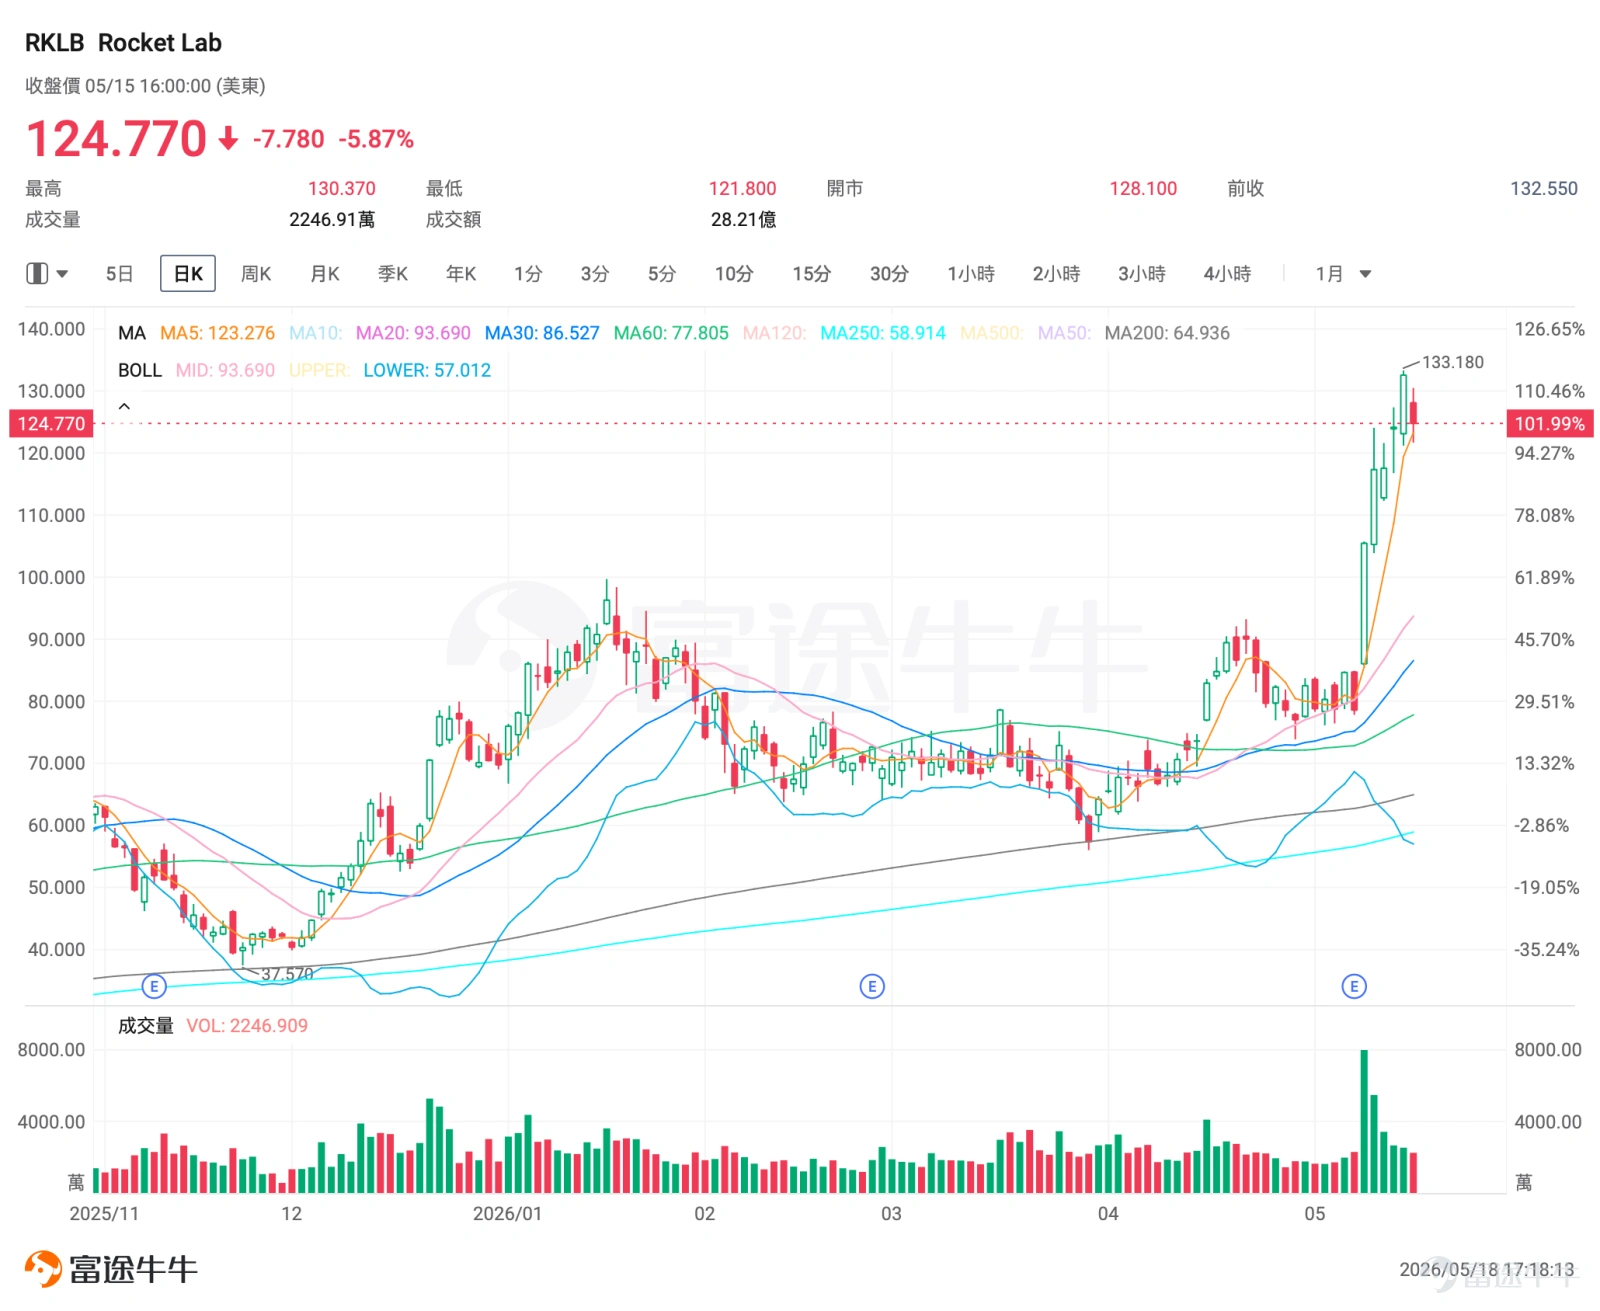The height and width of the screenshot is (1311, 1600).
Task: Click the first earnings E marker in November
Action: tap(153, 987)
